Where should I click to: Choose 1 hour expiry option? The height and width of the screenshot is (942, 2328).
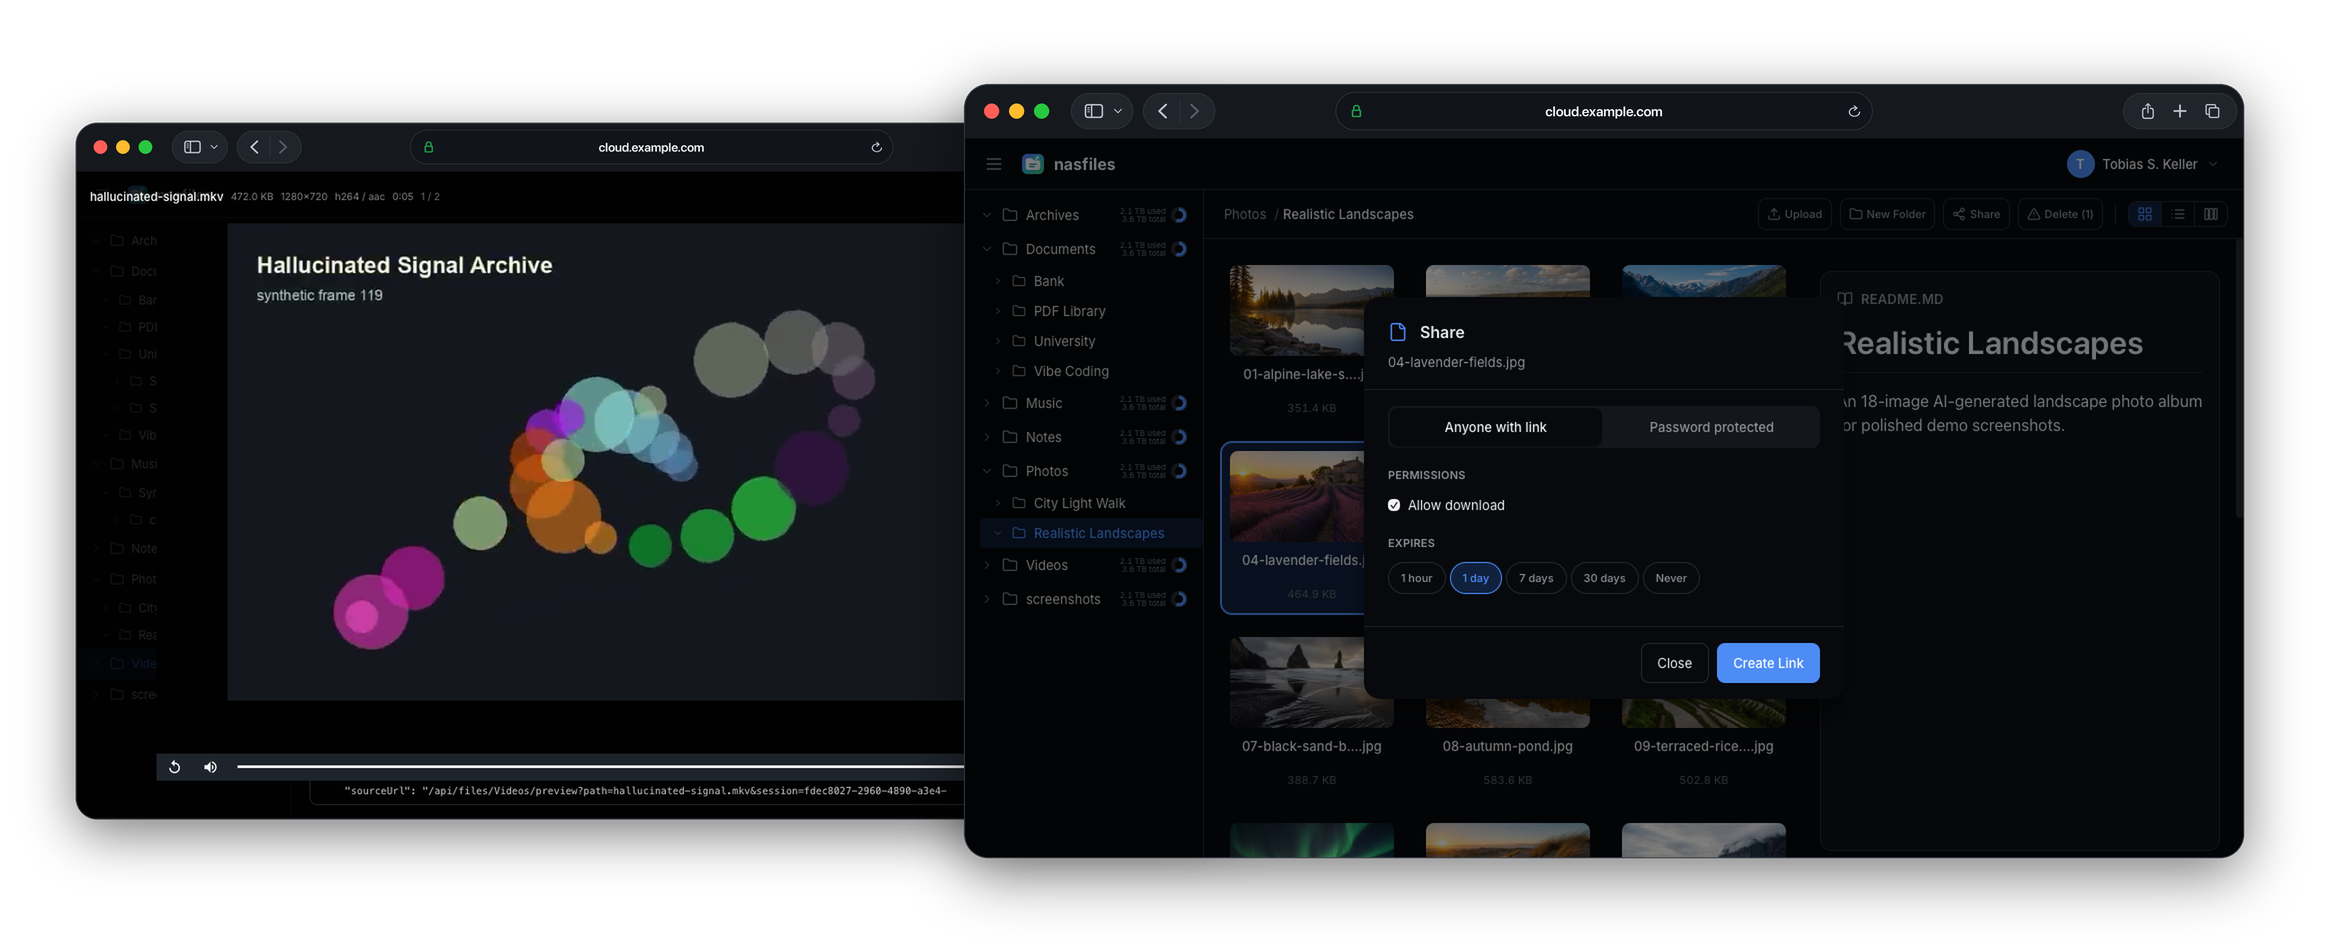click(1416, 578)
